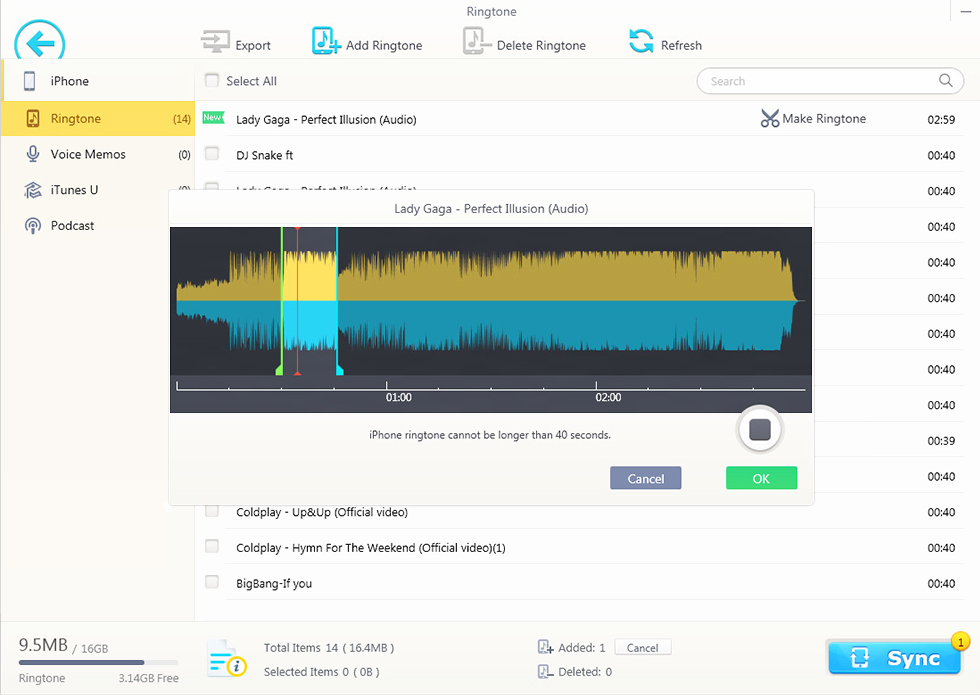The width and height of the screenshot is (980, 695).
Task: Click the Podcast broadcast icon
Action: click(x=32, y=226)
